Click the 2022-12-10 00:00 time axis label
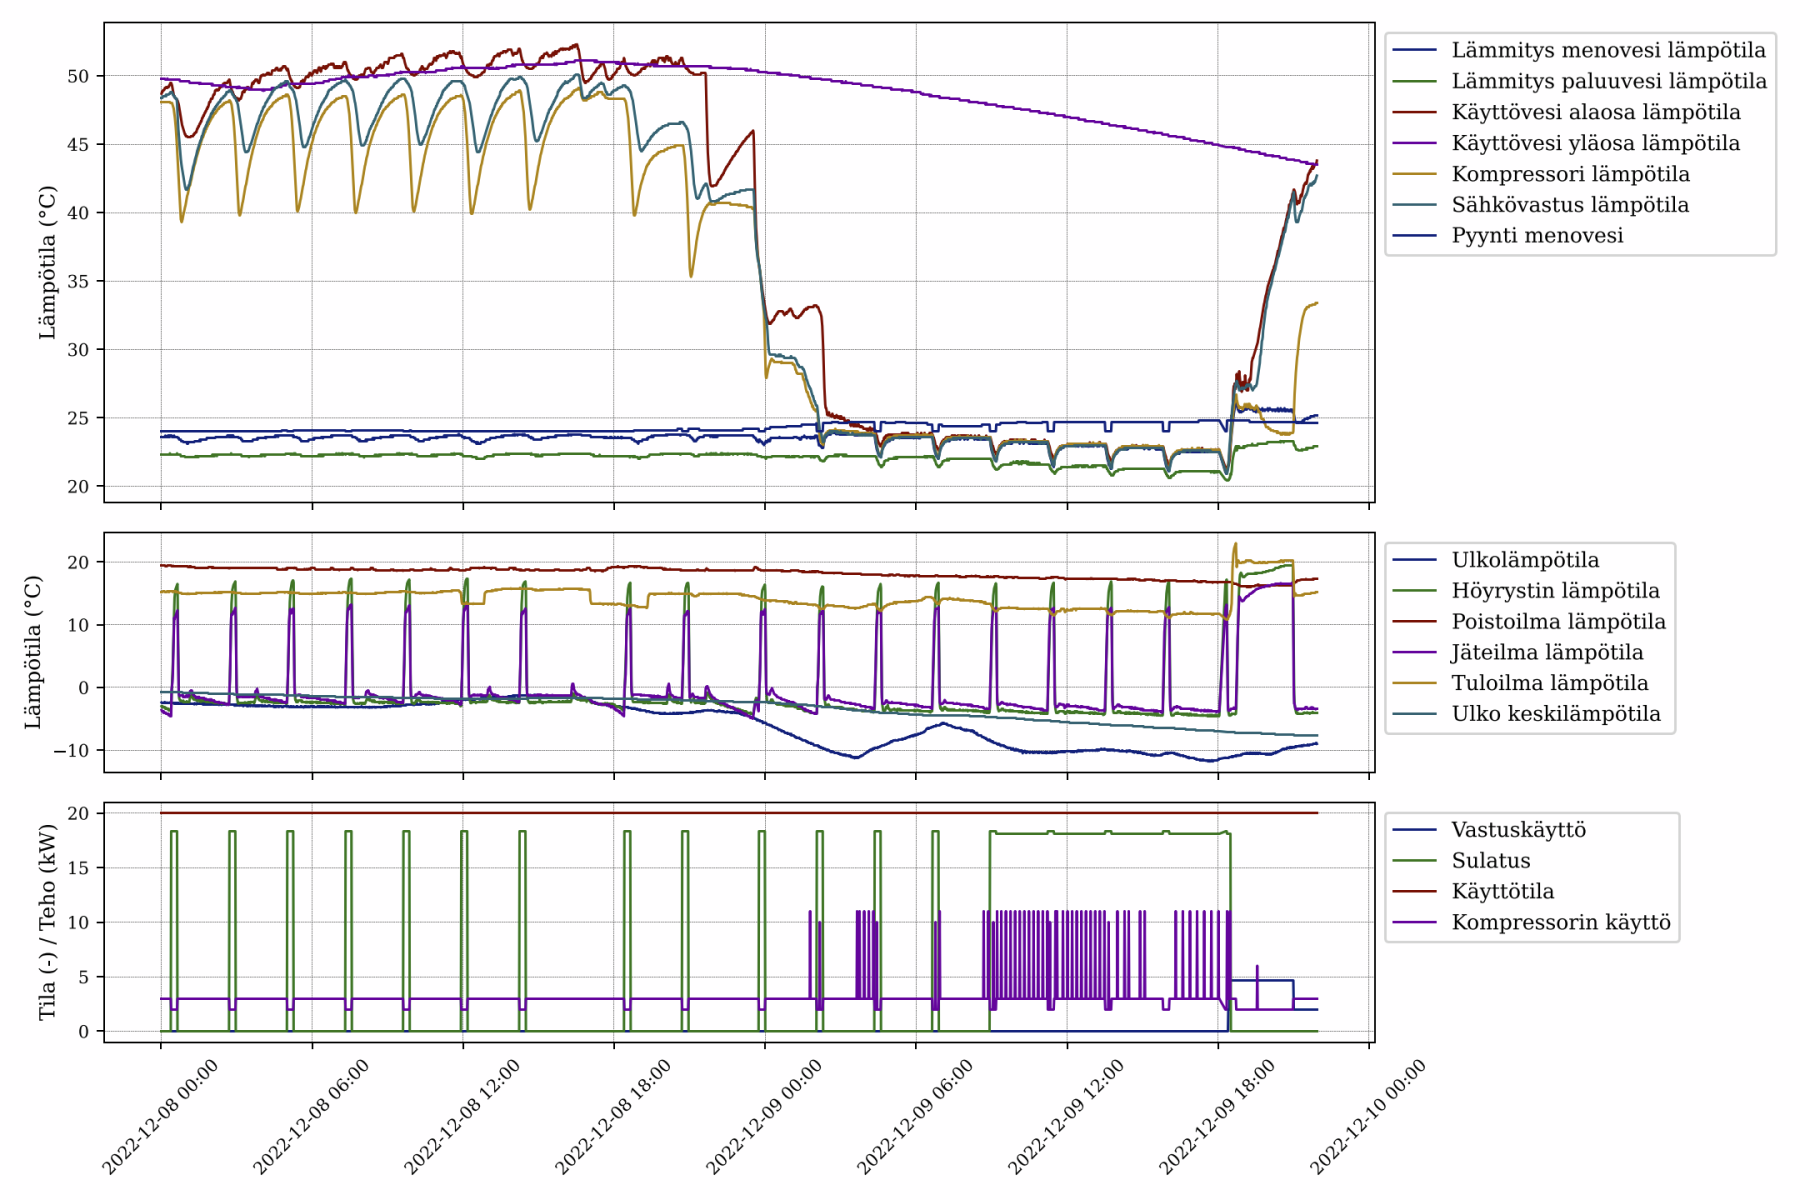The height and width of the screenshot is (1200, 1800). (1368, 1116)
